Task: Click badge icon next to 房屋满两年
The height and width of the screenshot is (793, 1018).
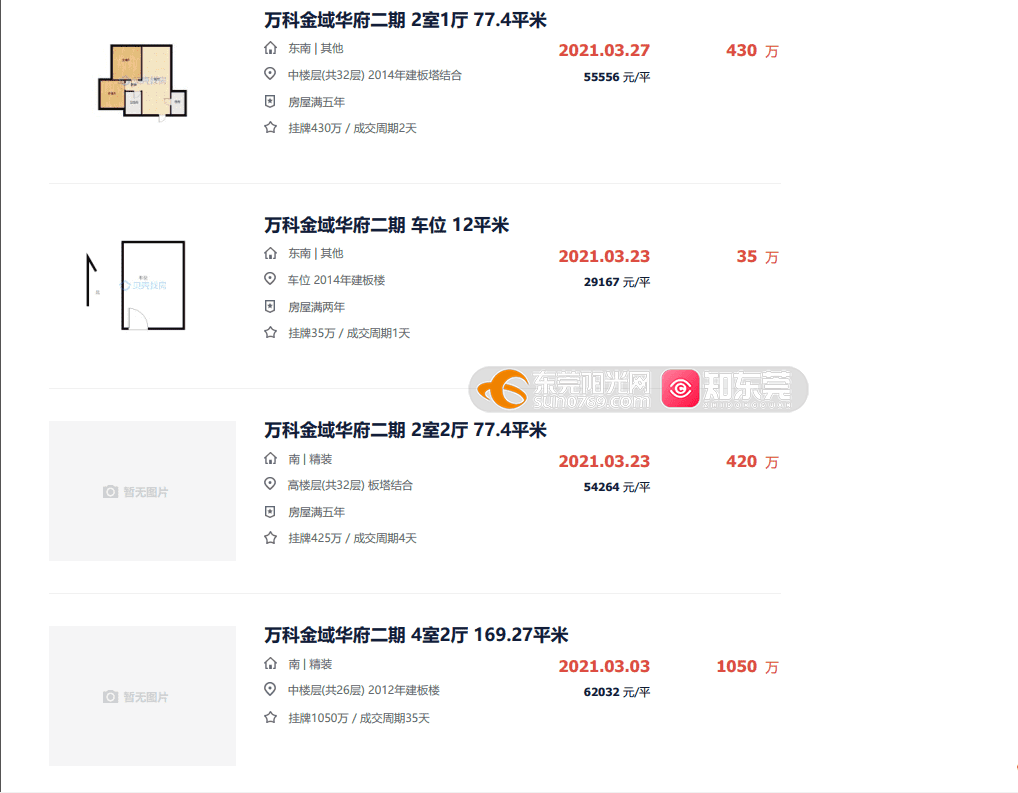Action: [x=271, y=306]
